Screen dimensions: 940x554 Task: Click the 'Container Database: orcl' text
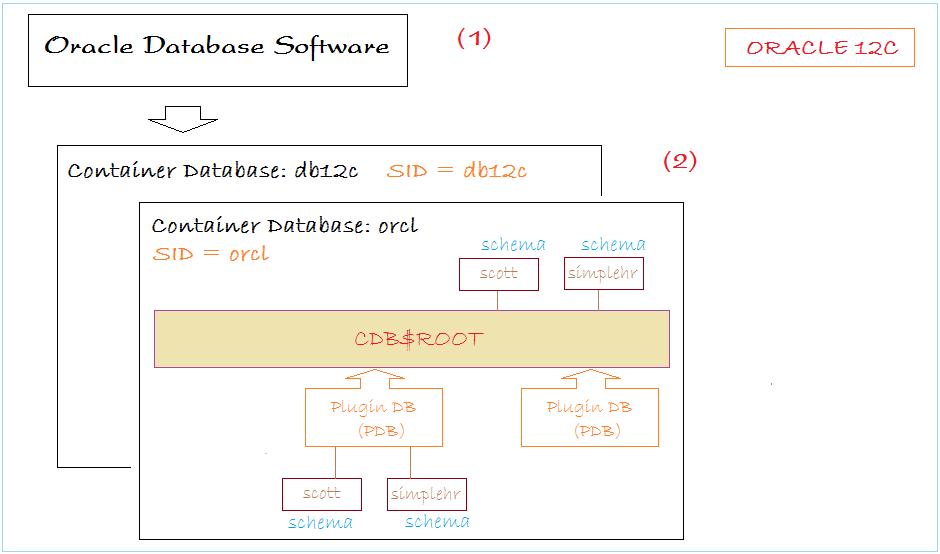(285, 226)
